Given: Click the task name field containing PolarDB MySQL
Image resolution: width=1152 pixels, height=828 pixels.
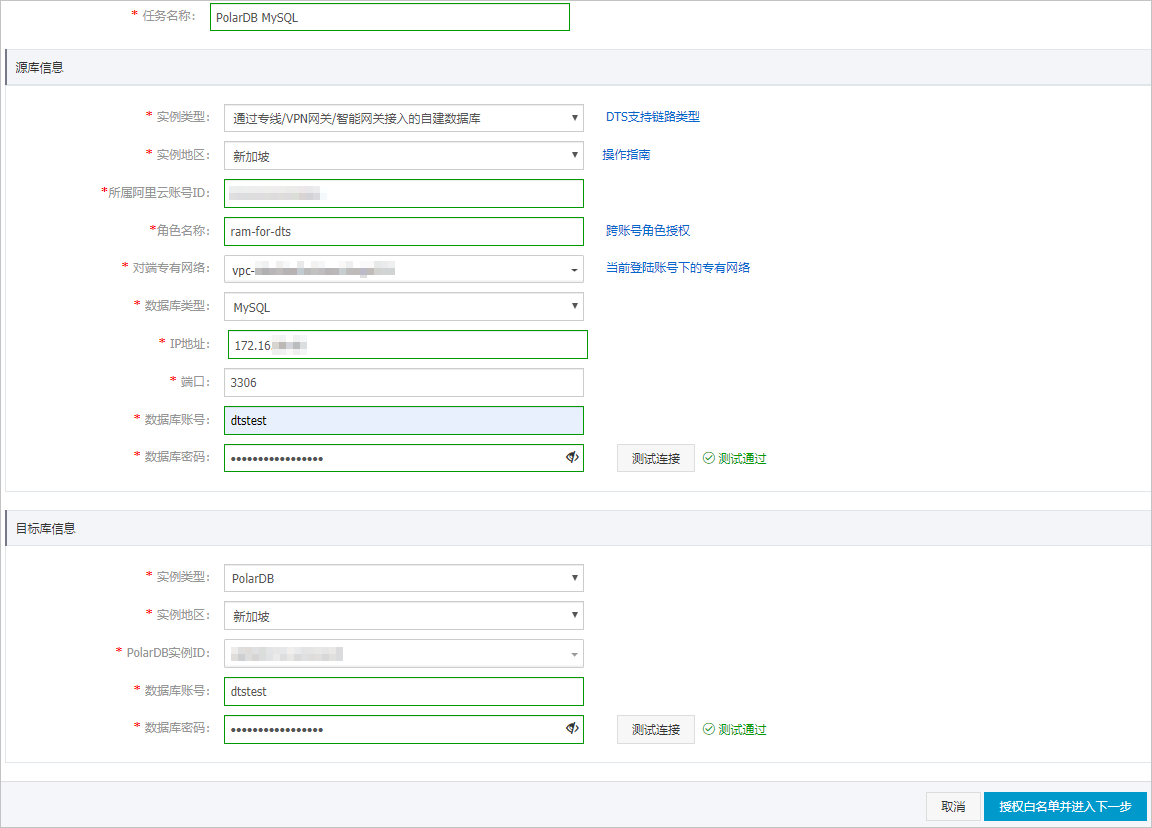Looking at the screenshot, I should 389,18.
